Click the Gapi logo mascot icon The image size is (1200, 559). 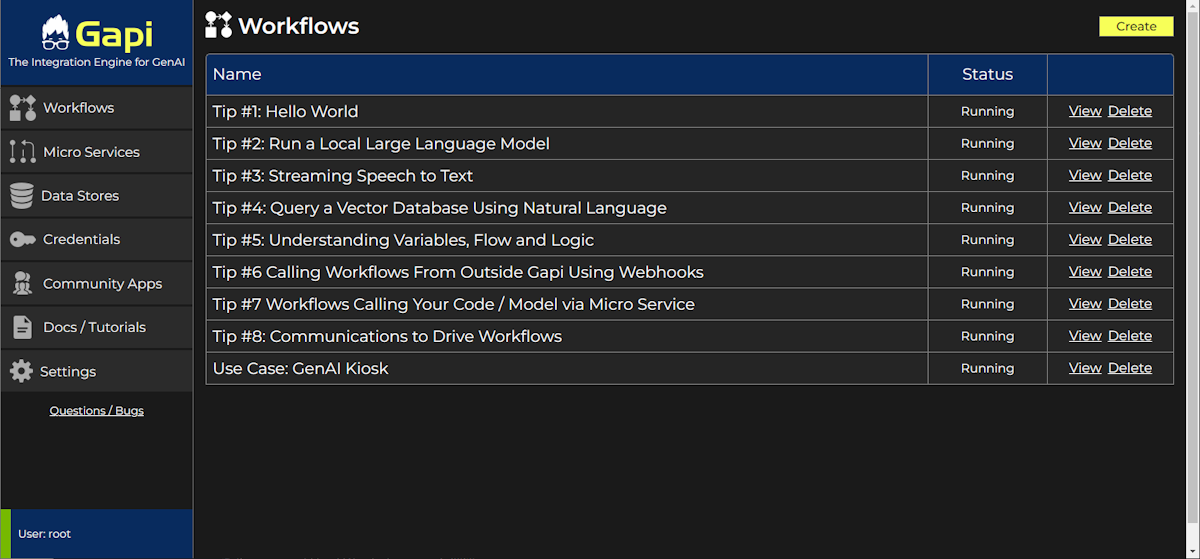pyautogui.click(x=56, y=34)
